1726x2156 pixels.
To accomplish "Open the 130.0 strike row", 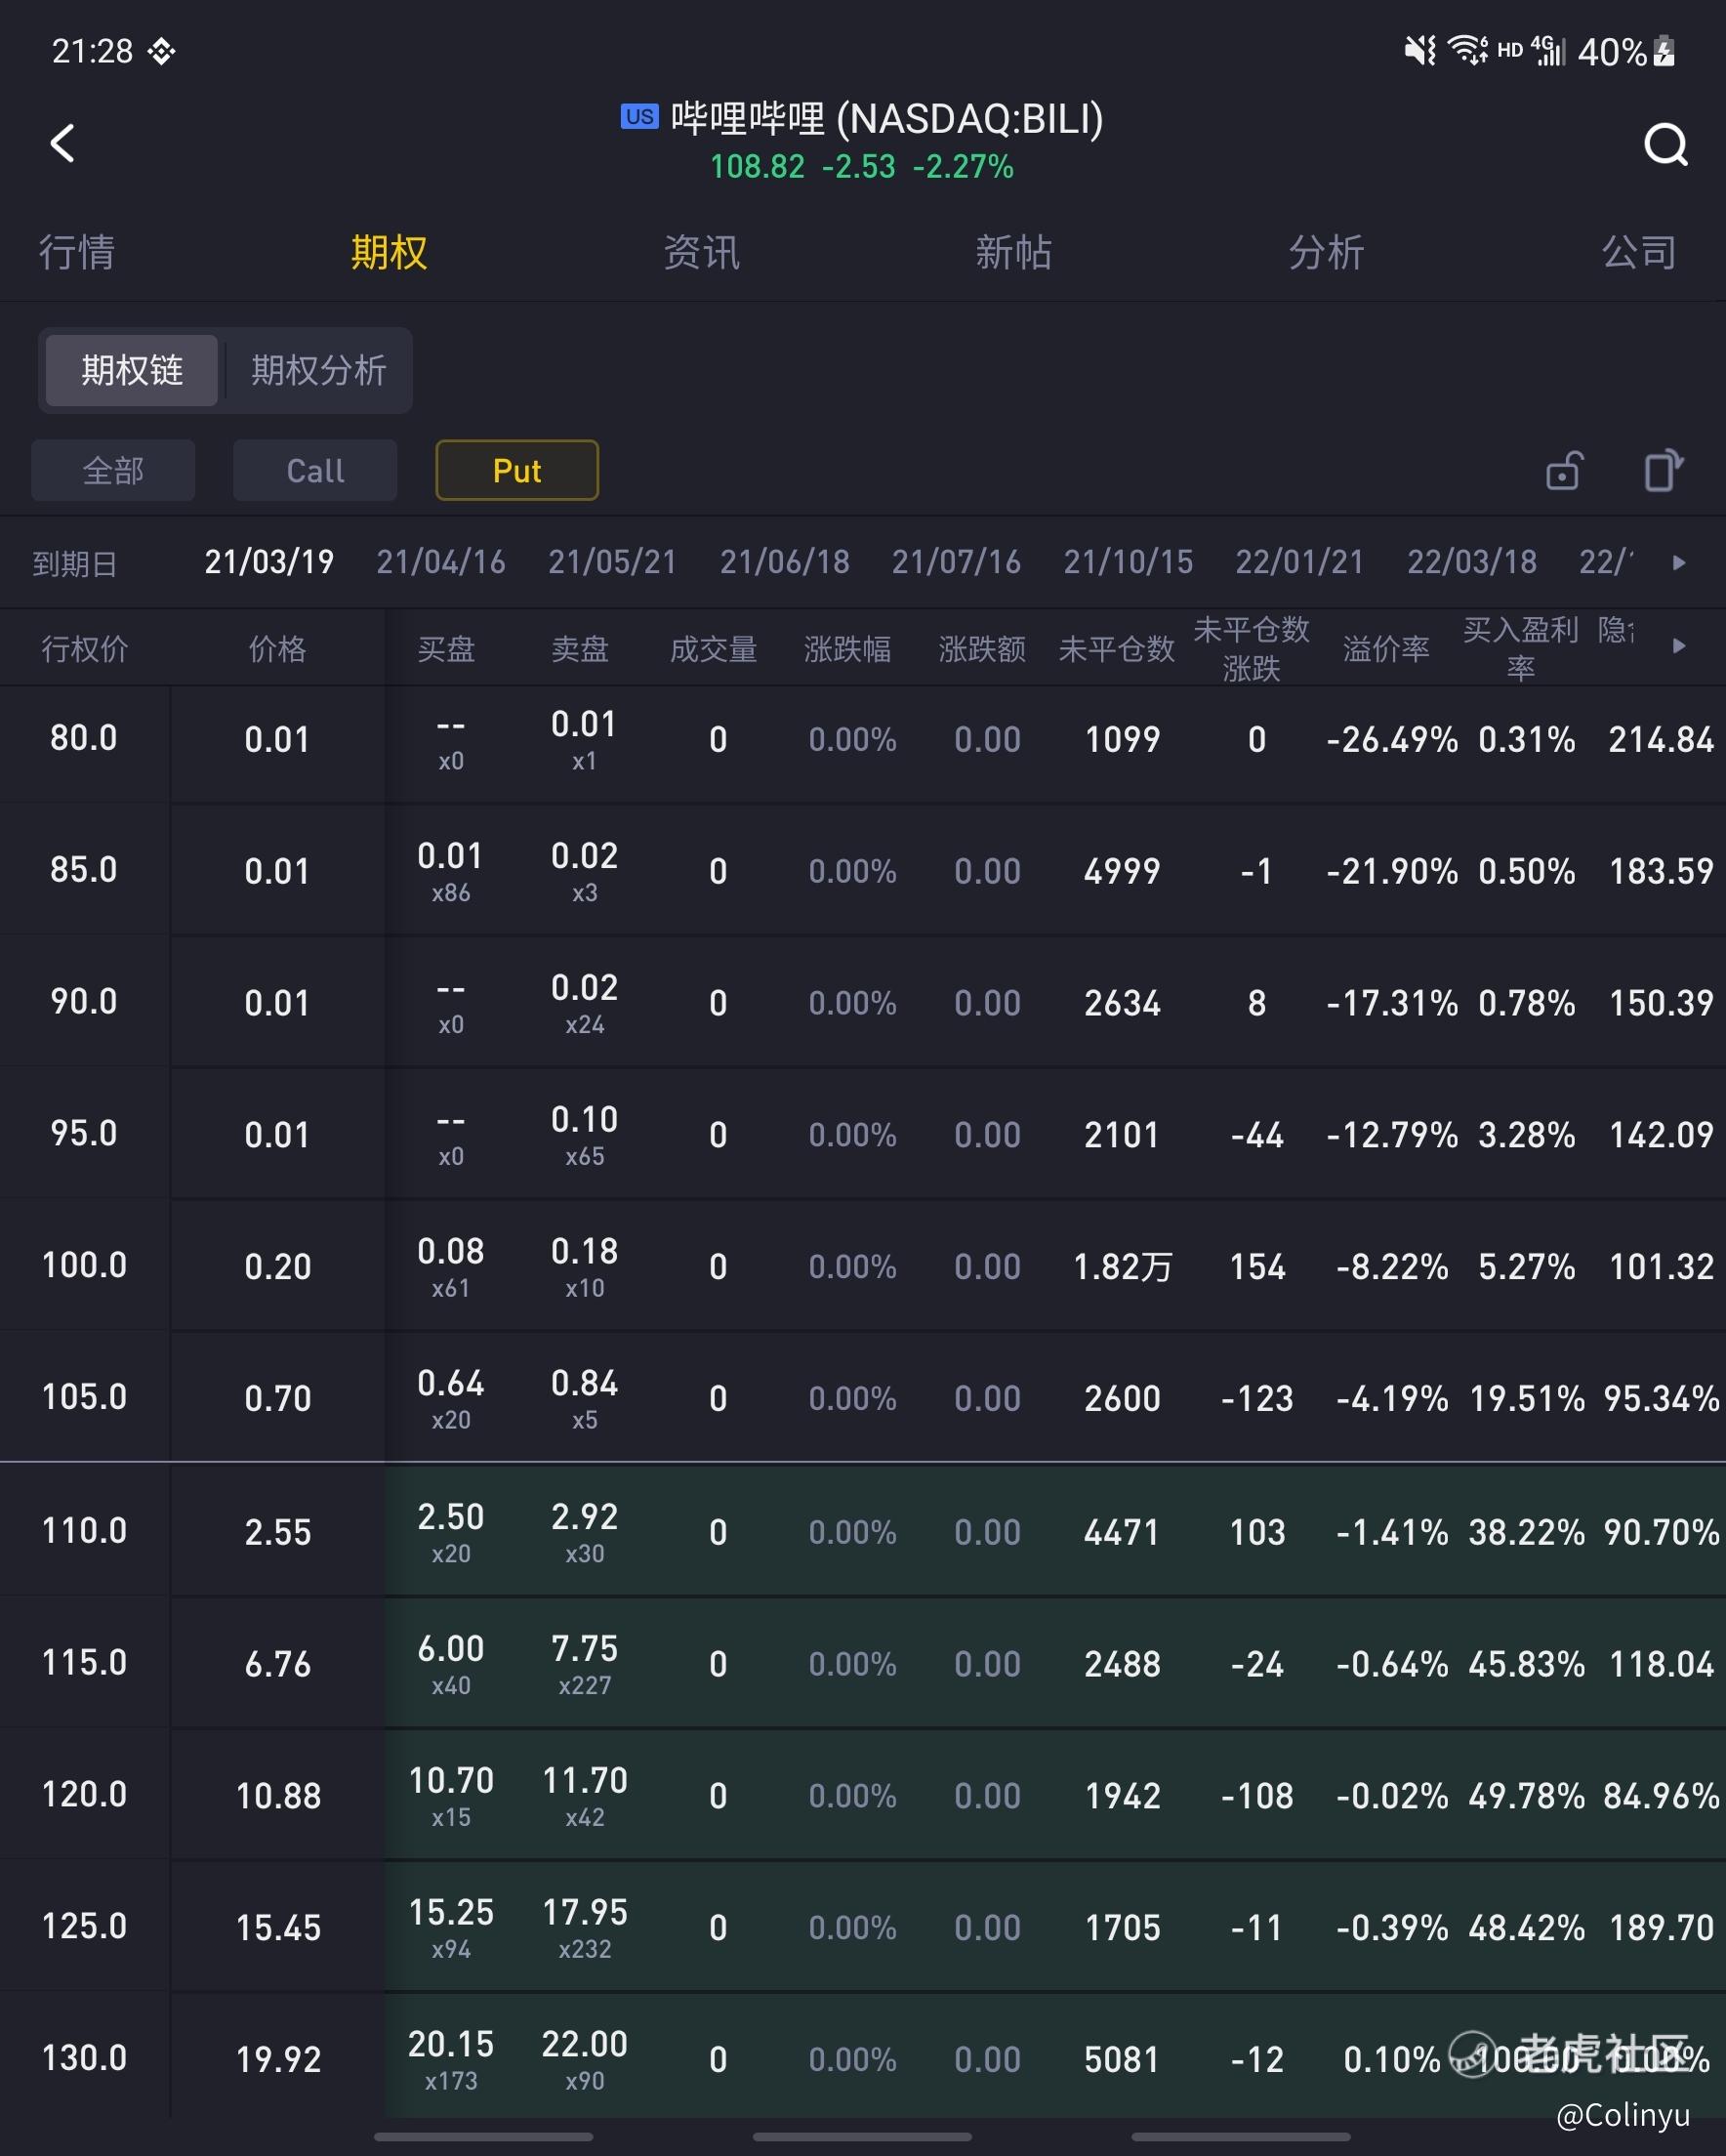I will pos(863,2058).
